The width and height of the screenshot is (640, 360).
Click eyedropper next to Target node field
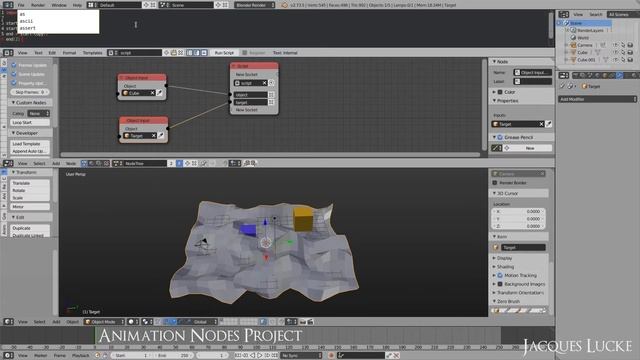tap(162, 136)
